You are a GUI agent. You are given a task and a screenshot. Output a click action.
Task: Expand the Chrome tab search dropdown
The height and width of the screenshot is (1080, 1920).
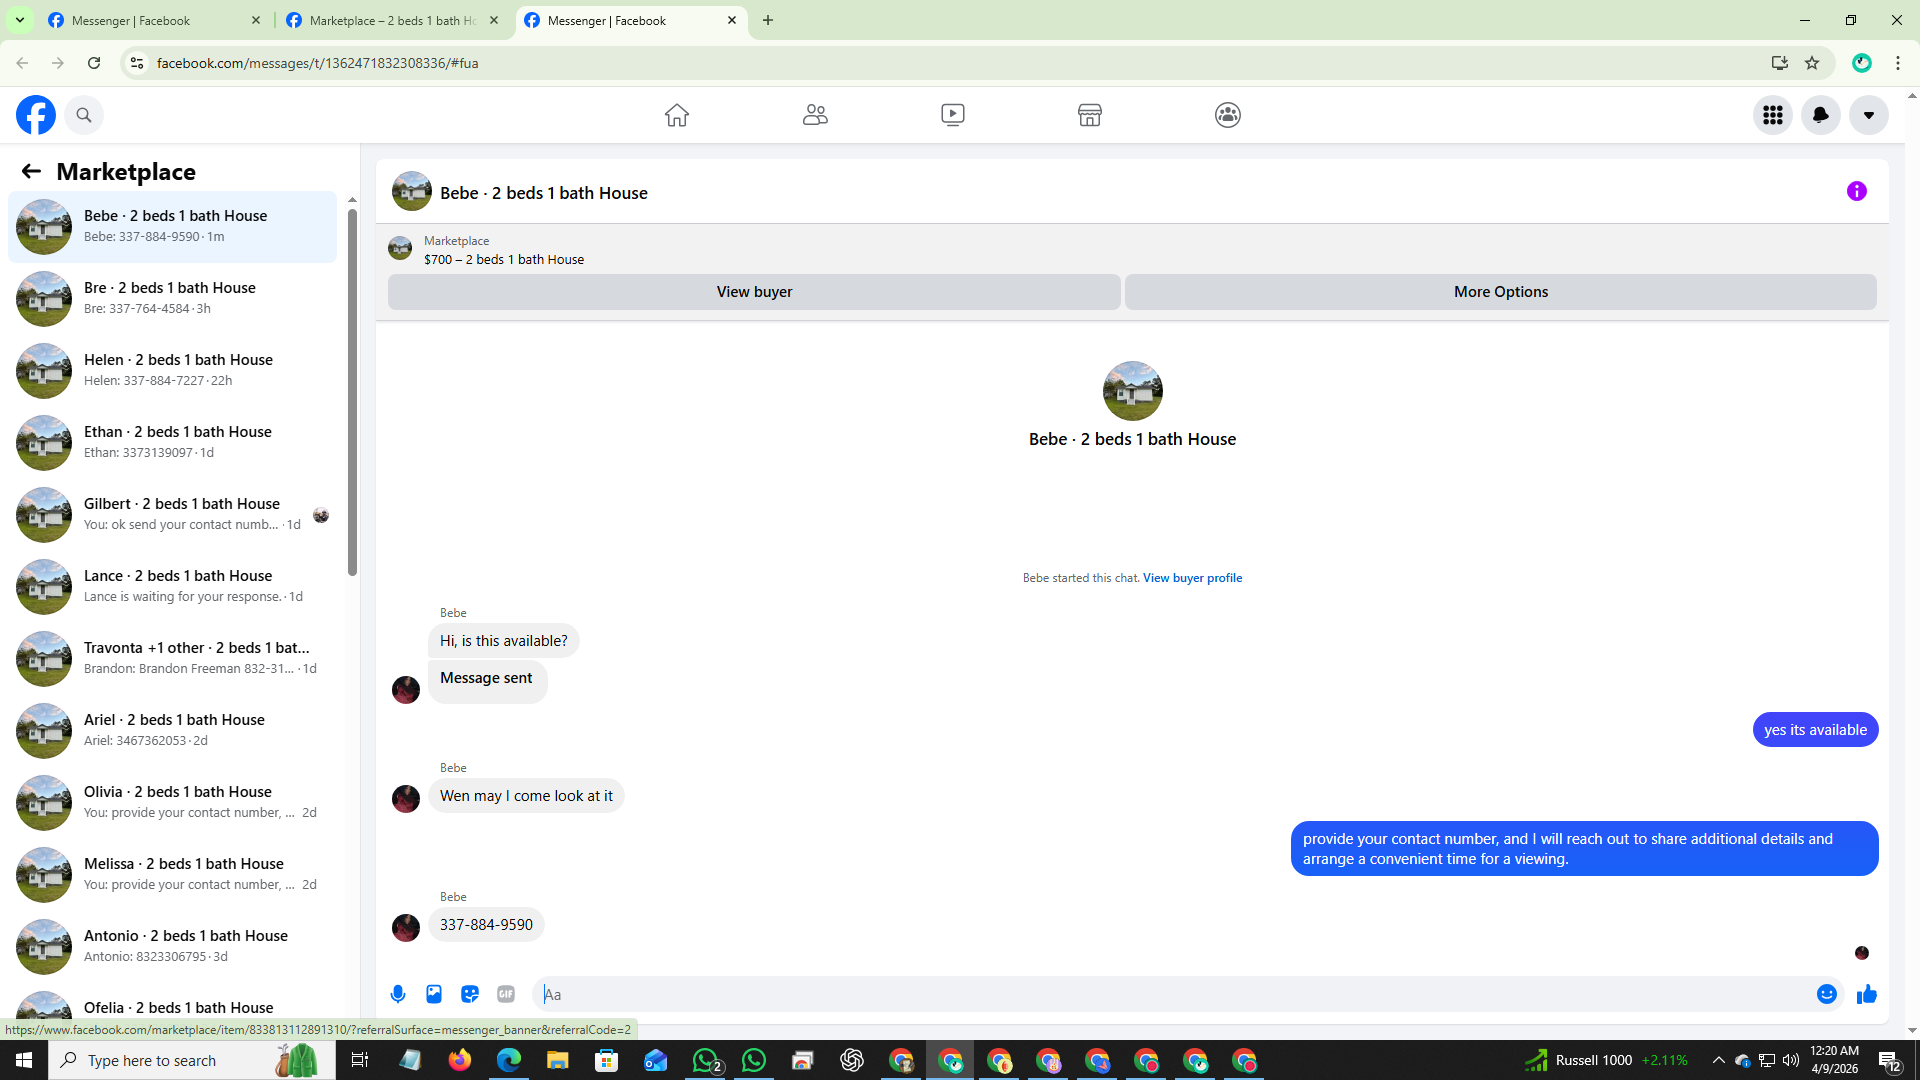(x=19, y=20)
